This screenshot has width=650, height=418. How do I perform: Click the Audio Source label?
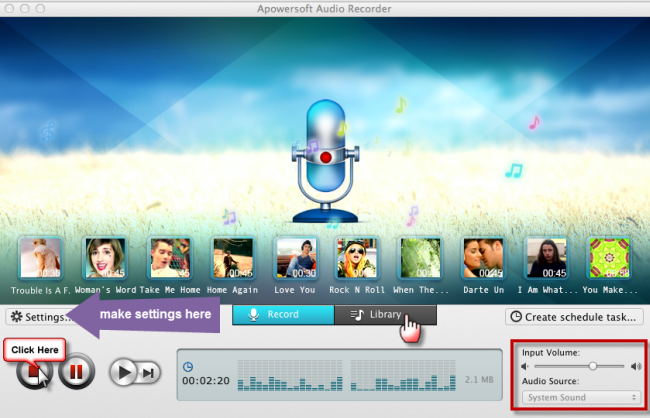coord(551,381)
